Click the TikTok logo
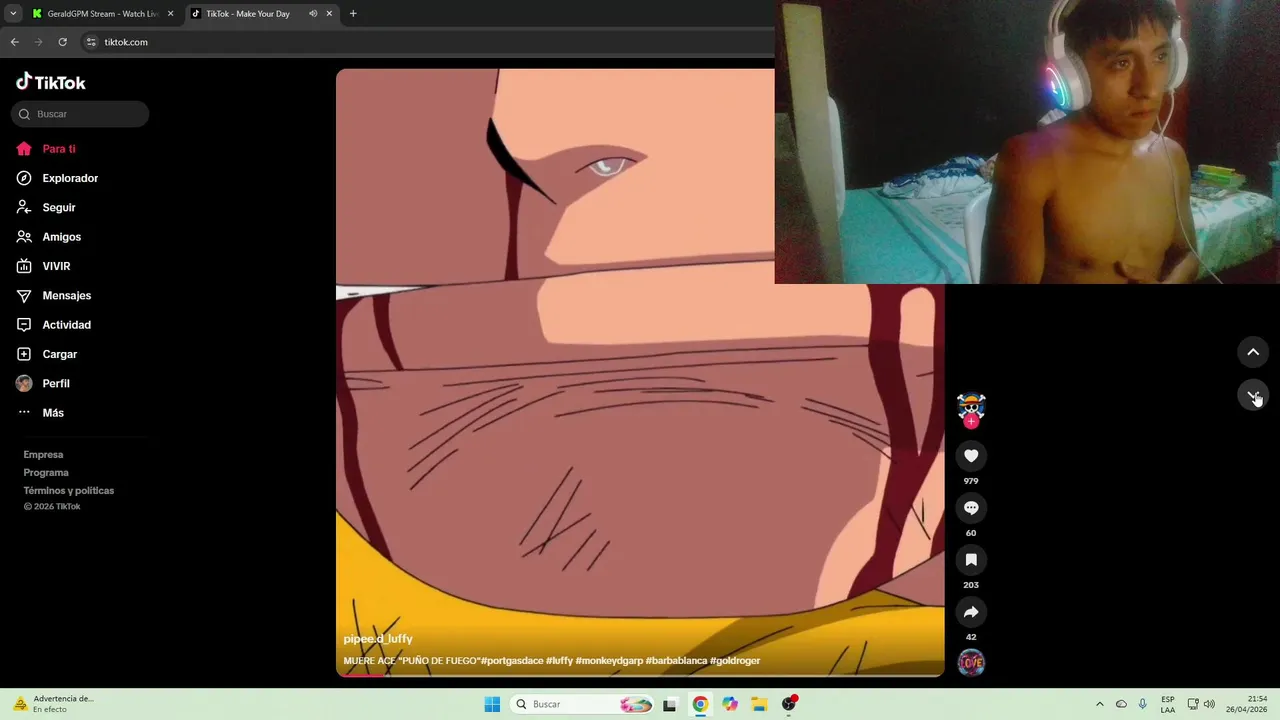1280x720 pixels. (51, 82)
